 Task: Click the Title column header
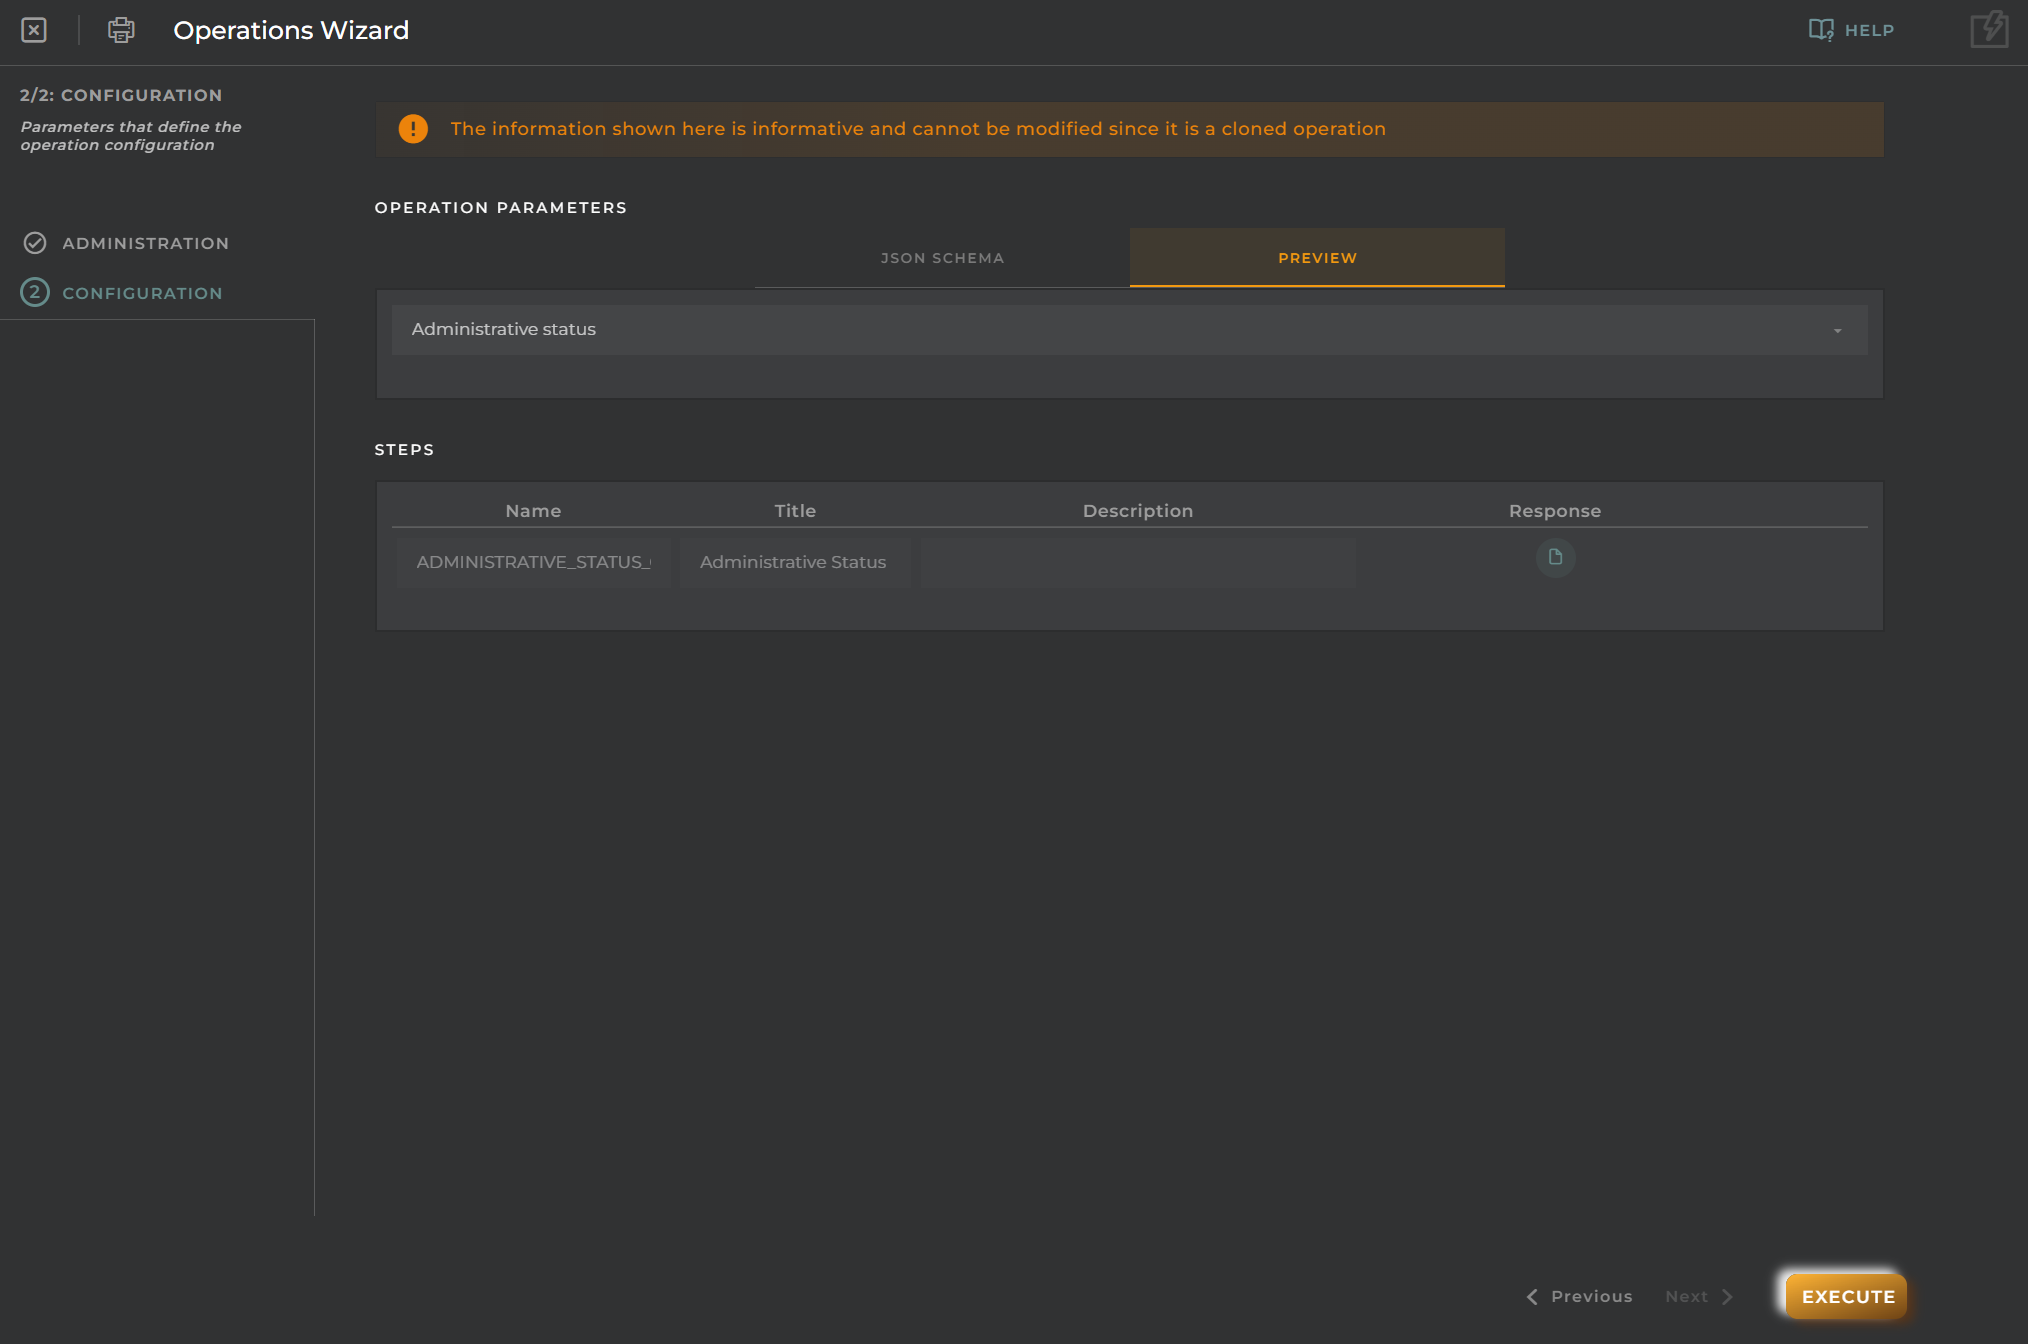[x=795, y=511]
